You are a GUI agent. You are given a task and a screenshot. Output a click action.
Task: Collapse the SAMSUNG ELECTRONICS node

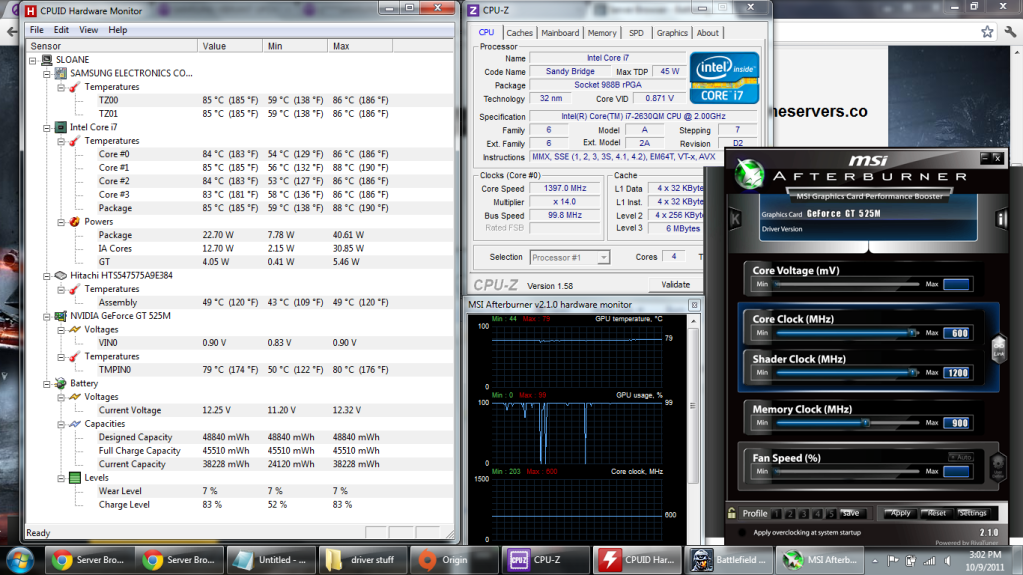pyautogui.click(x=47, y=74)
